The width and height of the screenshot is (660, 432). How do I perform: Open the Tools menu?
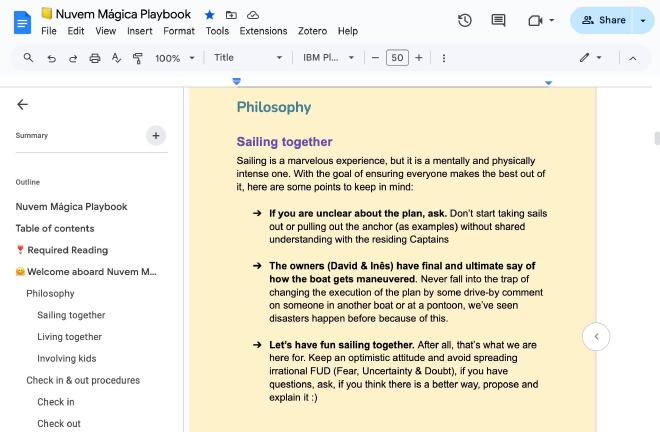[217, 31]
